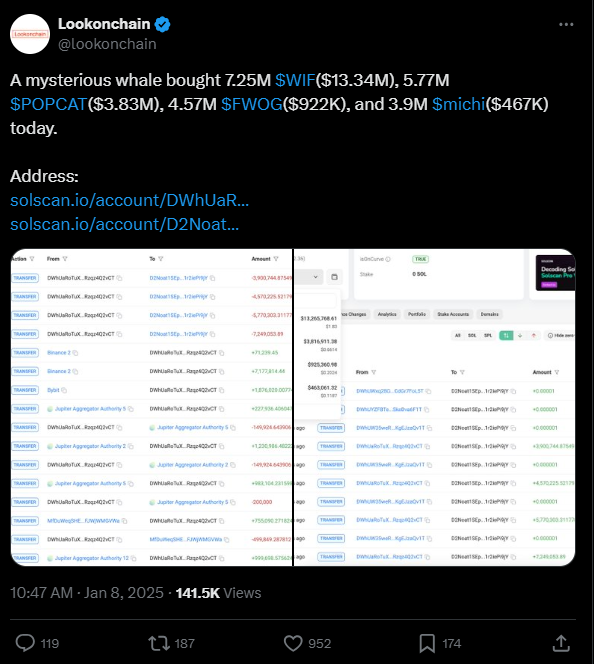
Task: Open the share upload icon
Action: [x=561, y=643]
